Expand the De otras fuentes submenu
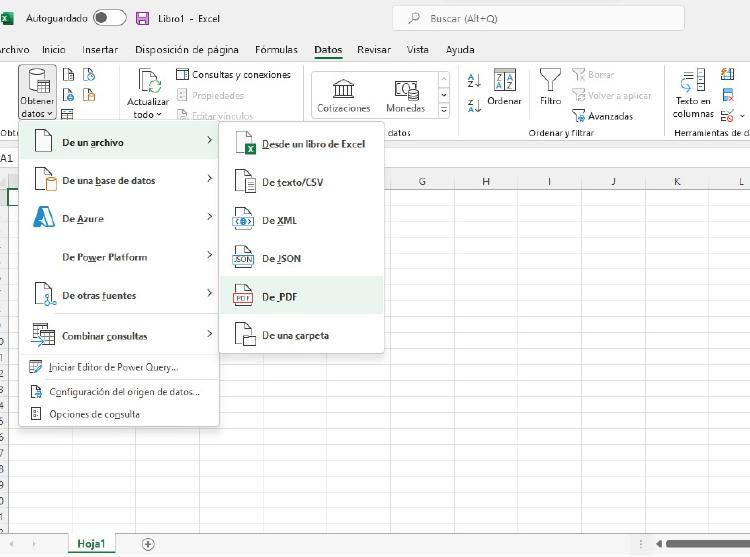Screen dimensions: 750x557 [x=119, y=295]
